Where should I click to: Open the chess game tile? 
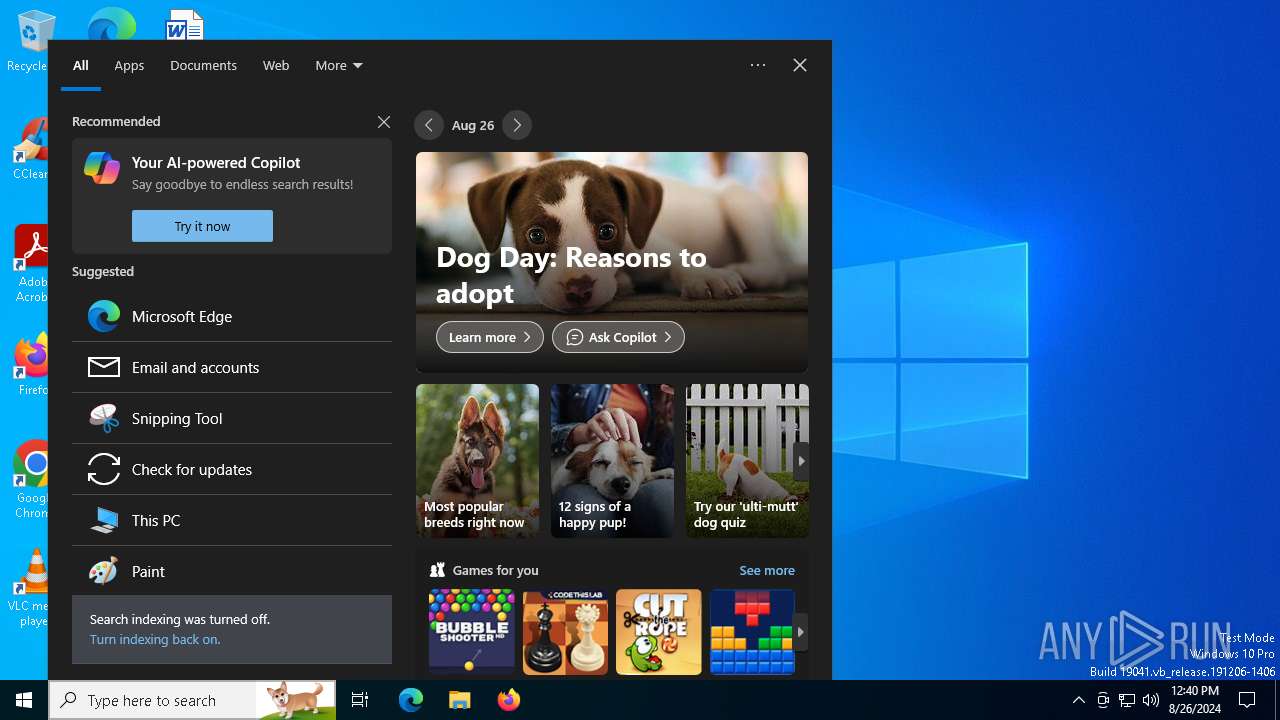pyautogui.click(x=565, y=632)
